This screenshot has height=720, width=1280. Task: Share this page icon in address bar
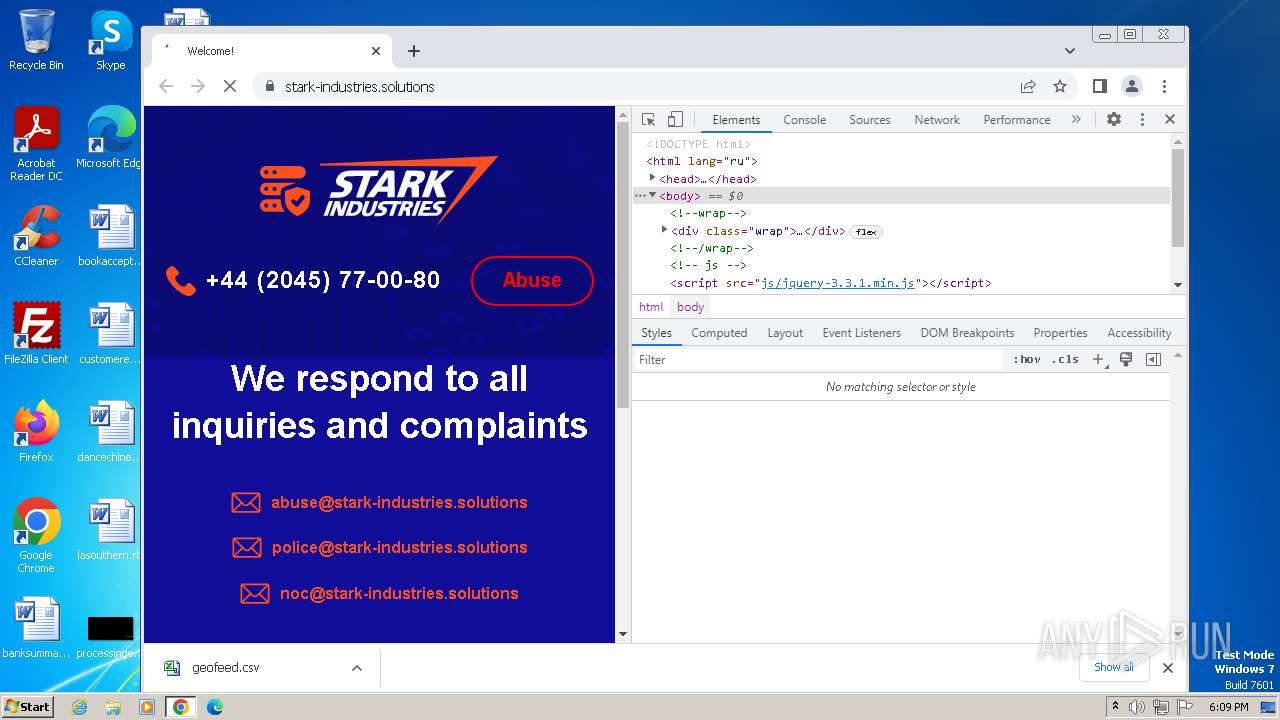coord(1028,87)
